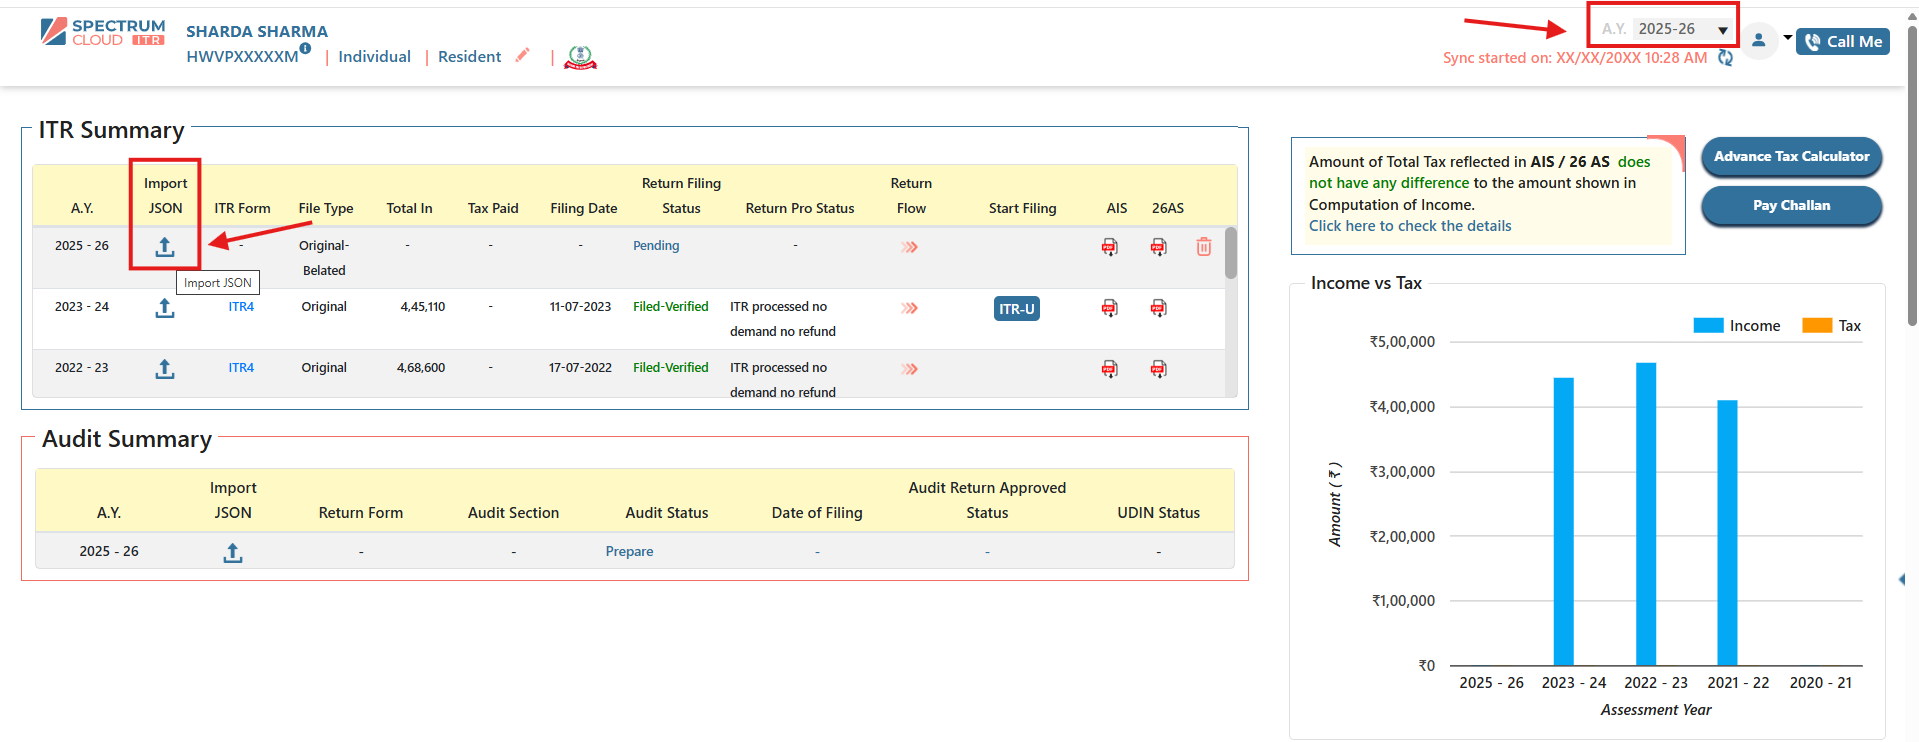Toggle the Income legend swatch in chart
The width and height of the screenshot is (1919, 742).
point(1708,326)
